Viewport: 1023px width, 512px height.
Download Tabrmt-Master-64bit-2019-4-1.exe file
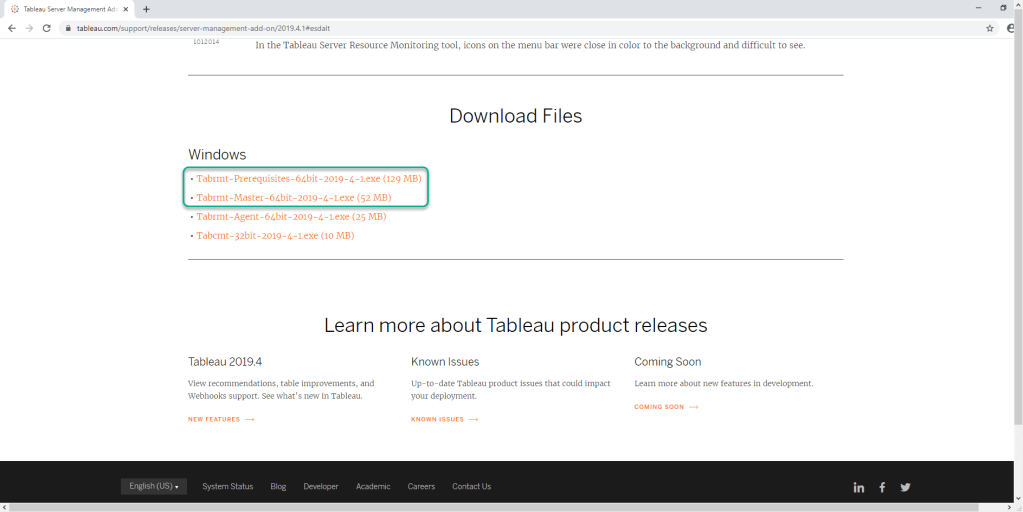(293, 198)
